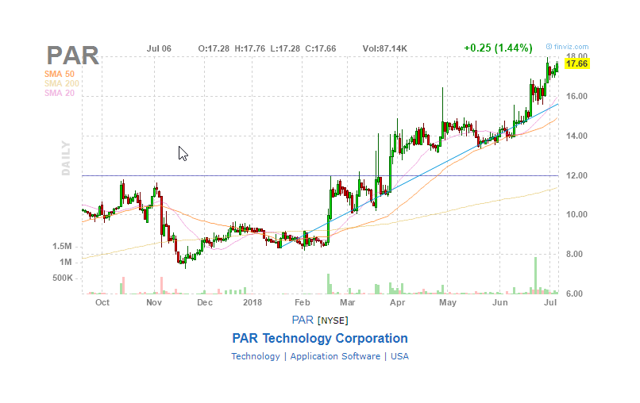Viewport: 640px width, 403px height.
Task: Click the 12.00 price axis label
Action: pos(577,176)
